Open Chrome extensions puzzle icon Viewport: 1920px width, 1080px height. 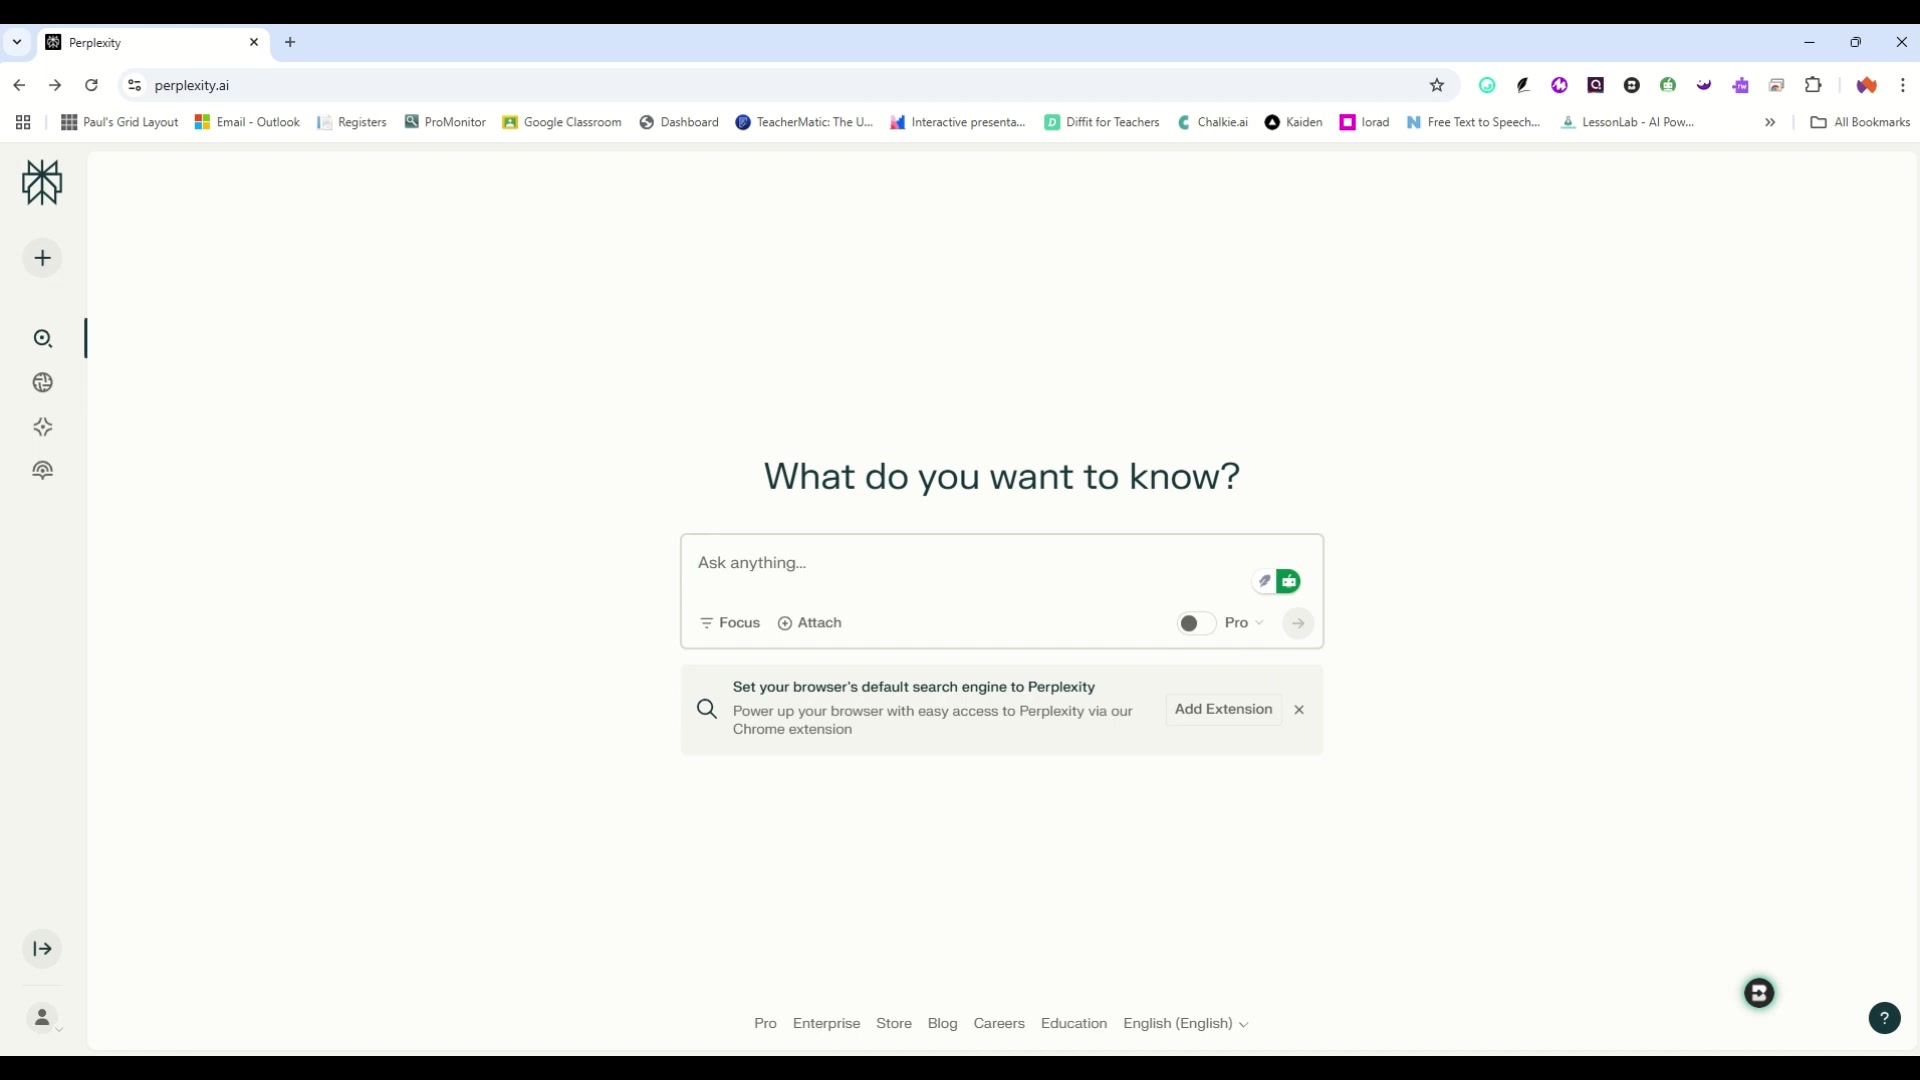coord(1813,85)
